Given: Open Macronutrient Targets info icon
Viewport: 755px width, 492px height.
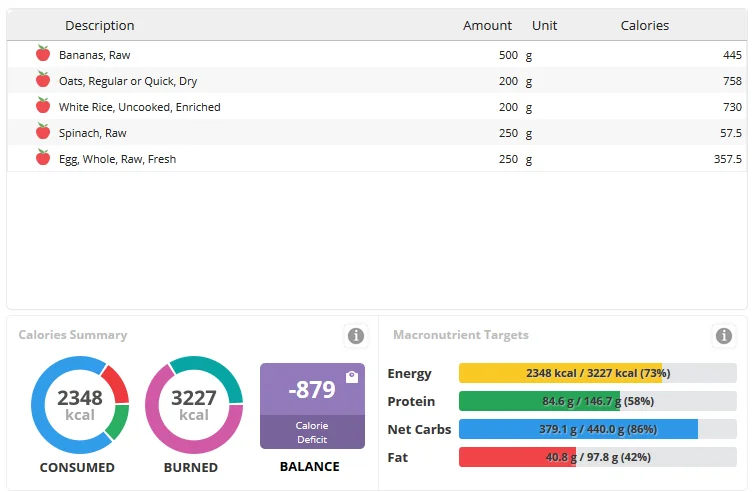Looking at the screenshot, I should [x=723, y=336].
